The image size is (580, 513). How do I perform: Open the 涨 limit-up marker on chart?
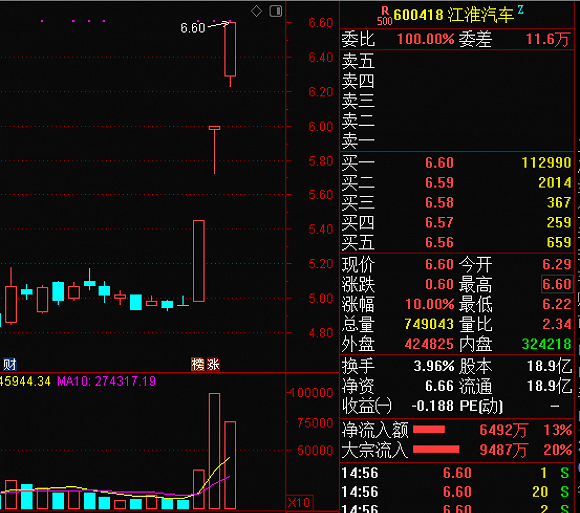point(213,365)
